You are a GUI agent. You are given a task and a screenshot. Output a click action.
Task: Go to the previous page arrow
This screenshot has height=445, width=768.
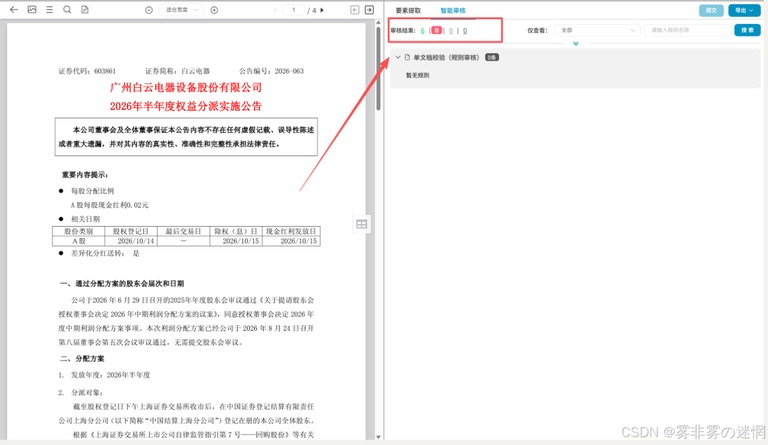275,10
